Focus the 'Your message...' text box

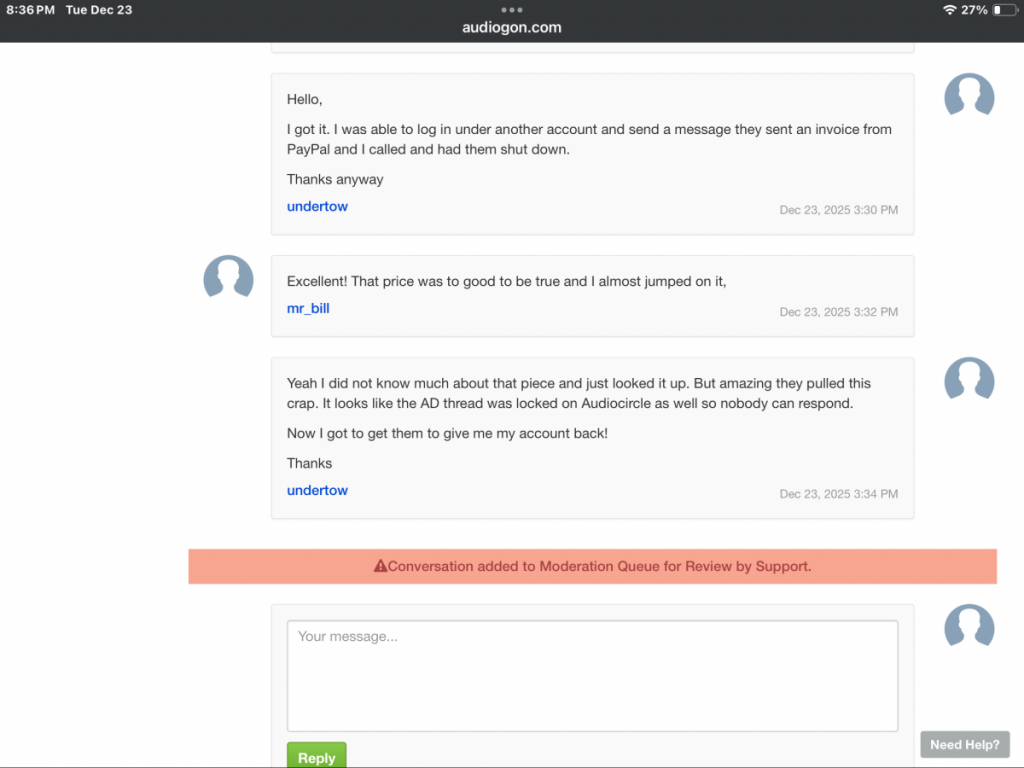coord(592,676)
